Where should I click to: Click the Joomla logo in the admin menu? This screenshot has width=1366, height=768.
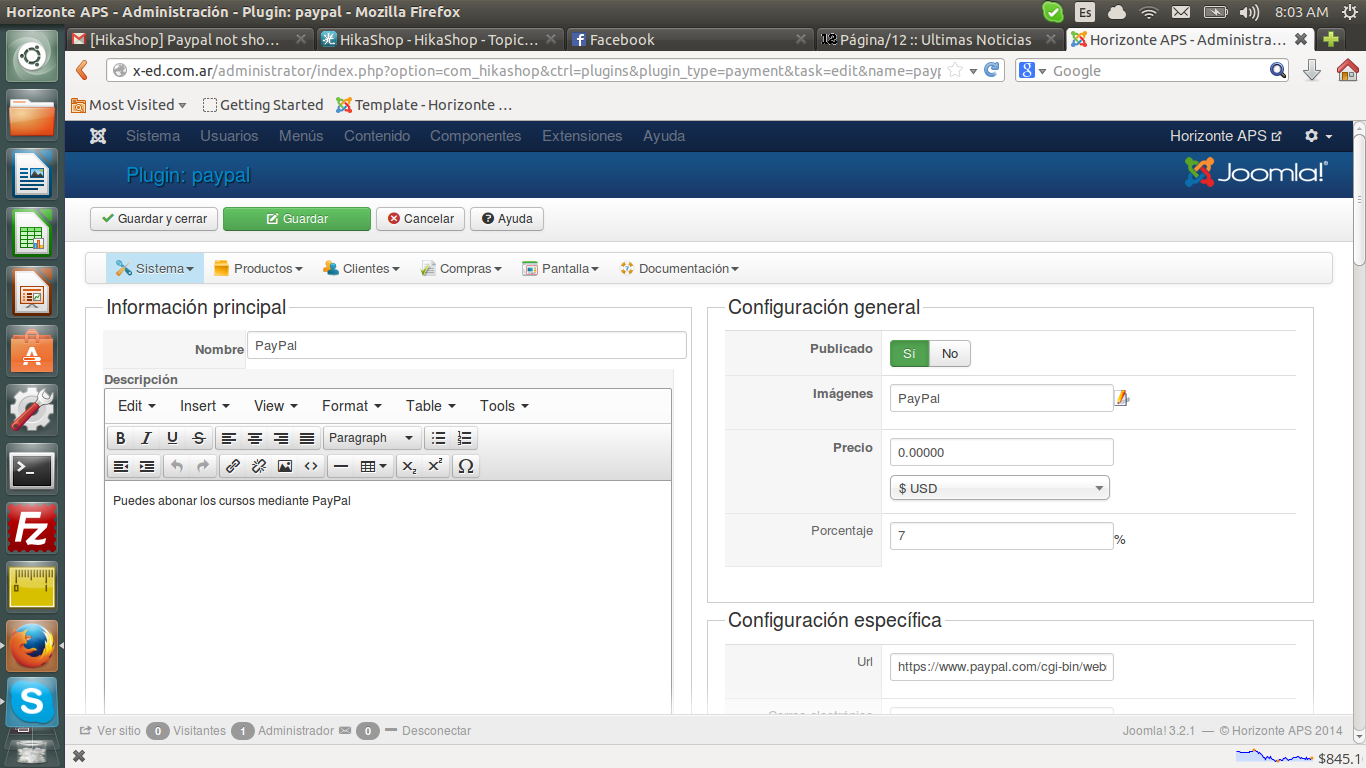coord(98,136)
